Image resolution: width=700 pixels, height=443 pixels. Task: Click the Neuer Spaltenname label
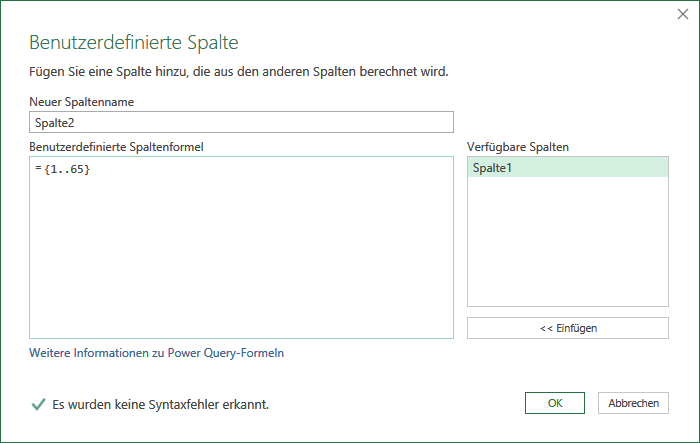click(x=81, y=102)
